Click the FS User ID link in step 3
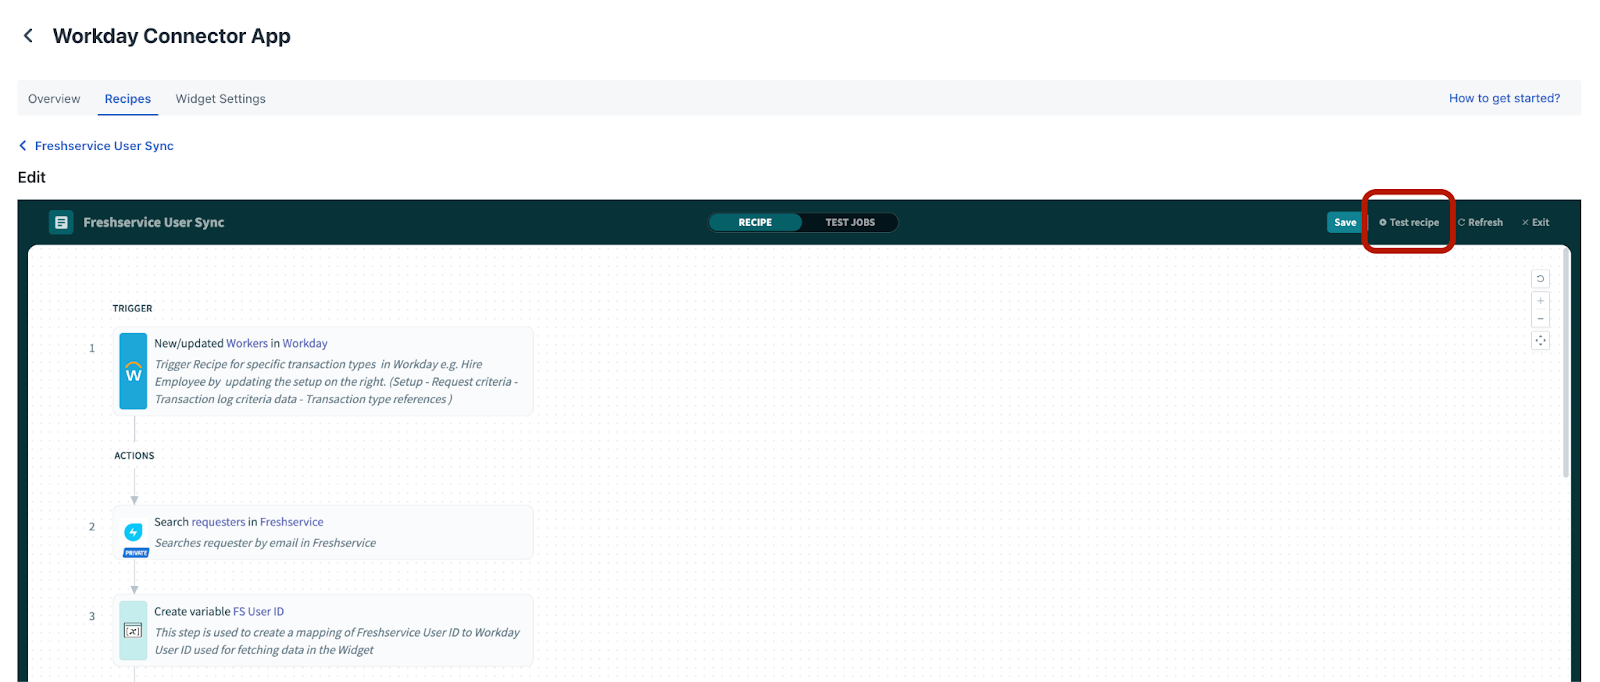The image size is (1600, 682). tap(258, 611)
